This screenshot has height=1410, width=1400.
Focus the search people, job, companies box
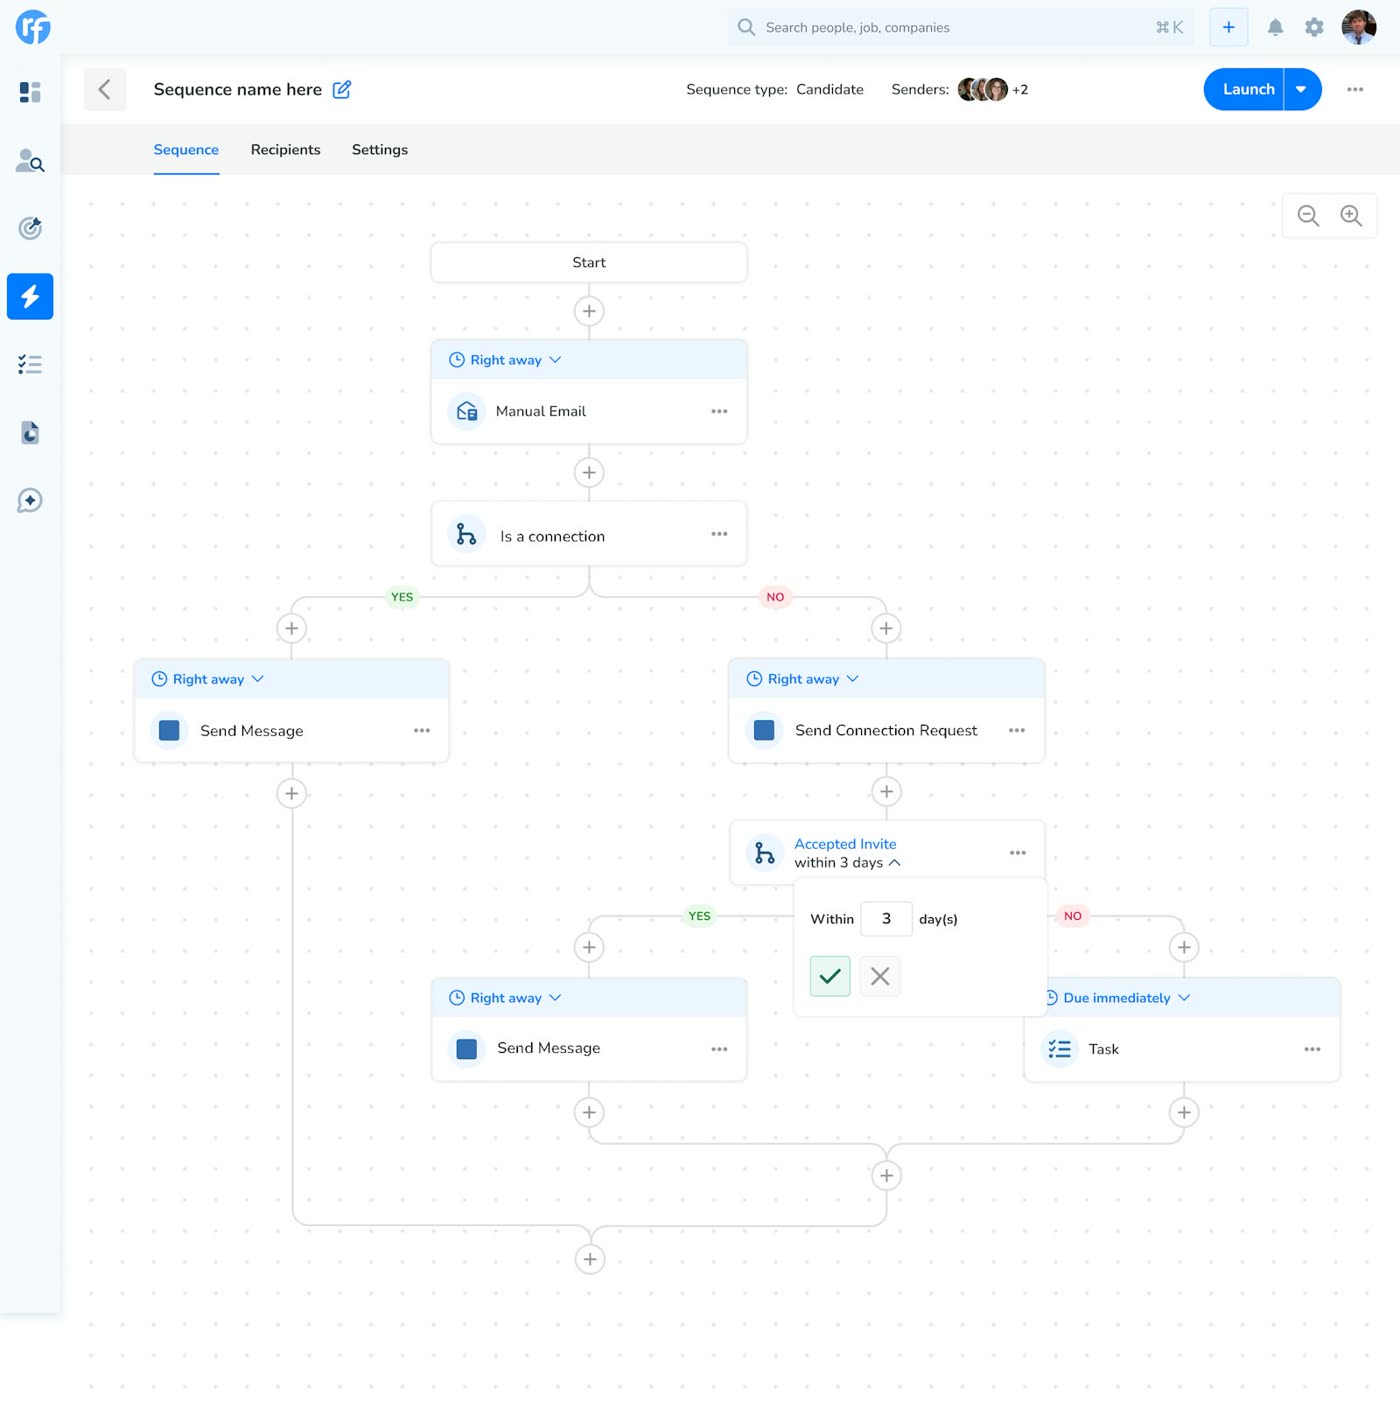click(960, 27)
